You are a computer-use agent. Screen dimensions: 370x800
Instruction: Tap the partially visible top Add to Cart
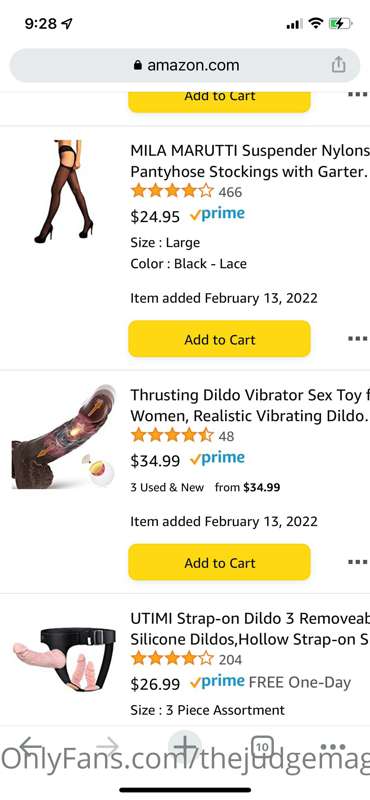point(219,102)
